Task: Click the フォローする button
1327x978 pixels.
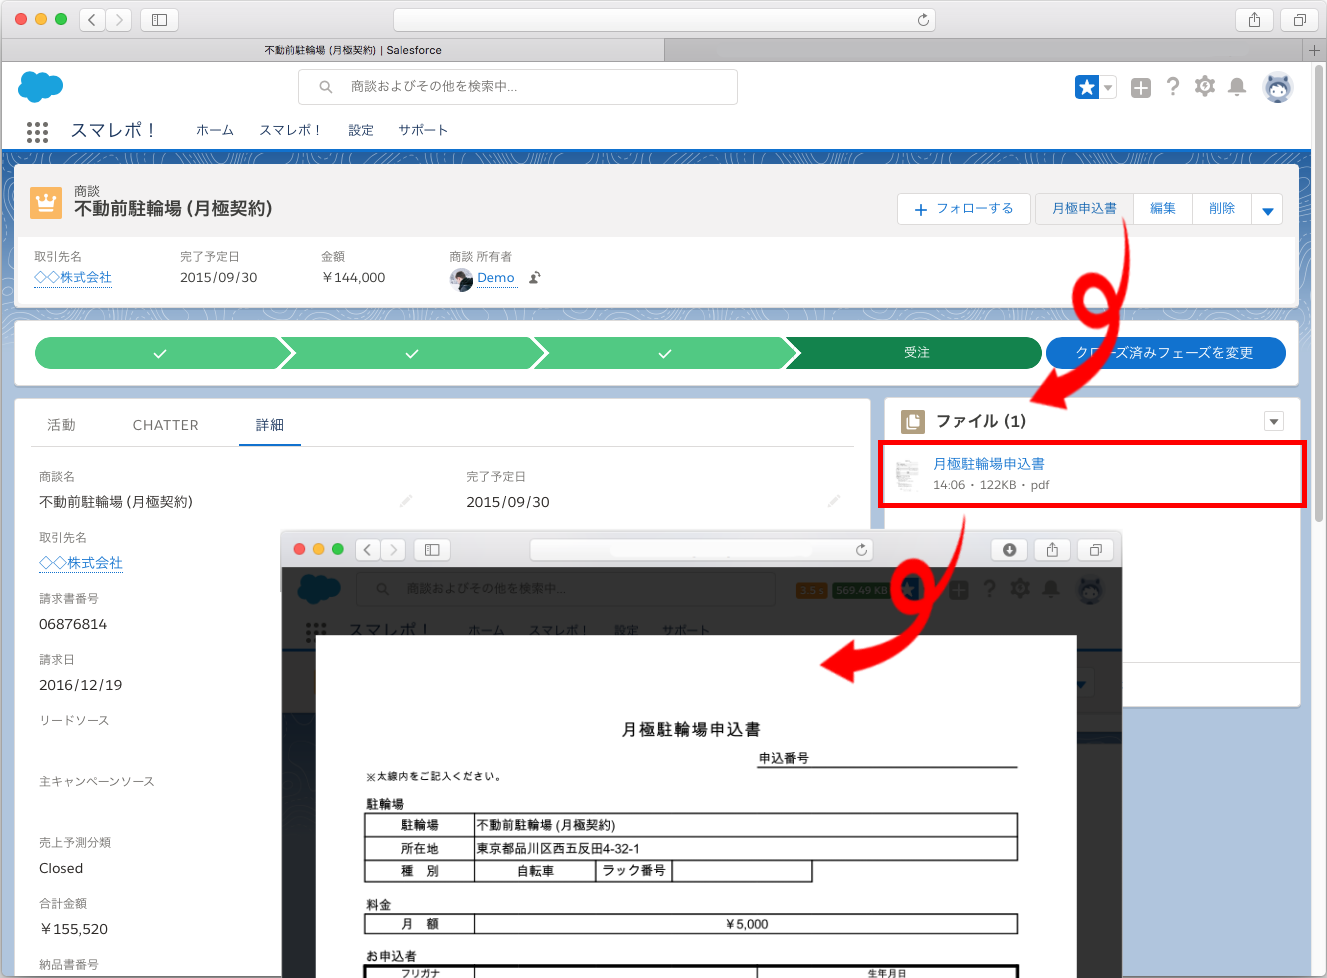Action: (x=964, y=209)
